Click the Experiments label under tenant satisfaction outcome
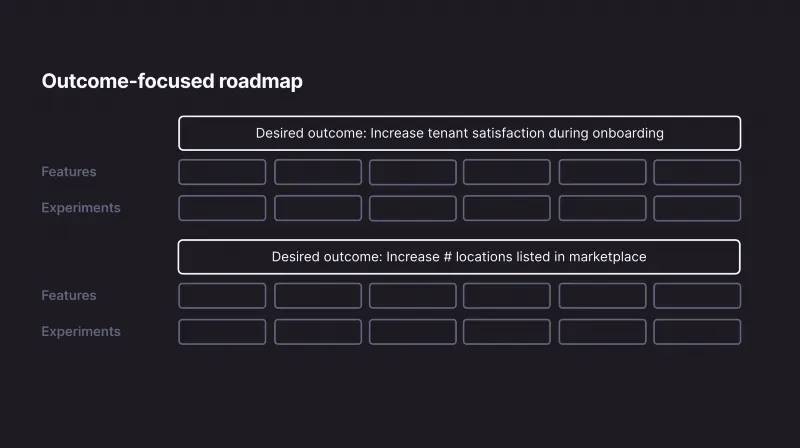Viewport: 800px width, 448px height. point(81,208)
